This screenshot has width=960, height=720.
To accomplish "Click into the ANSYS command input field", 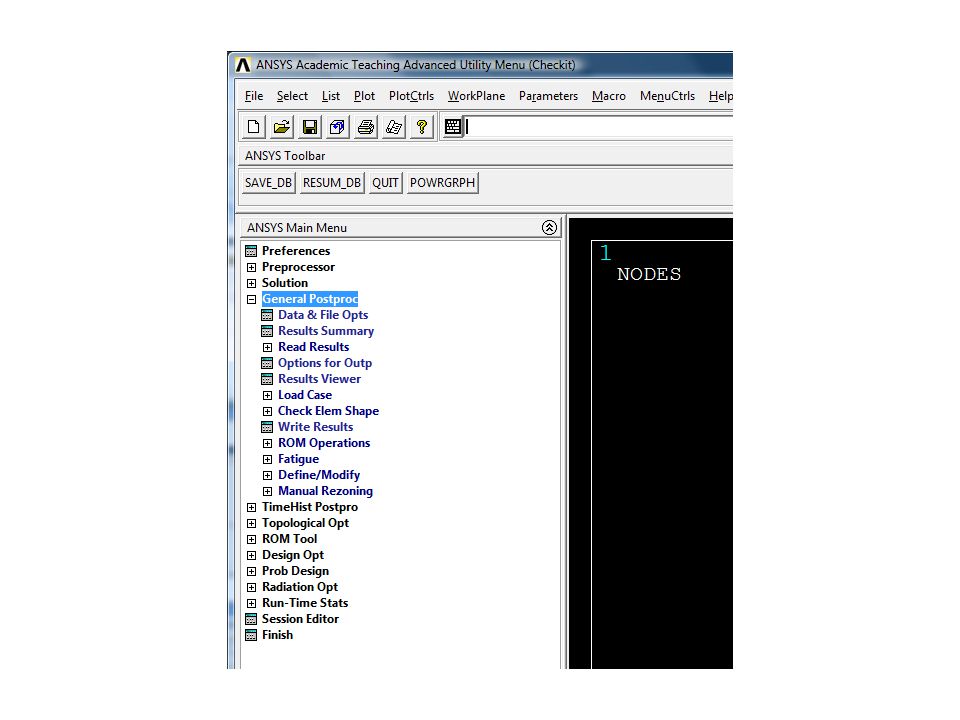I will 599,127.
